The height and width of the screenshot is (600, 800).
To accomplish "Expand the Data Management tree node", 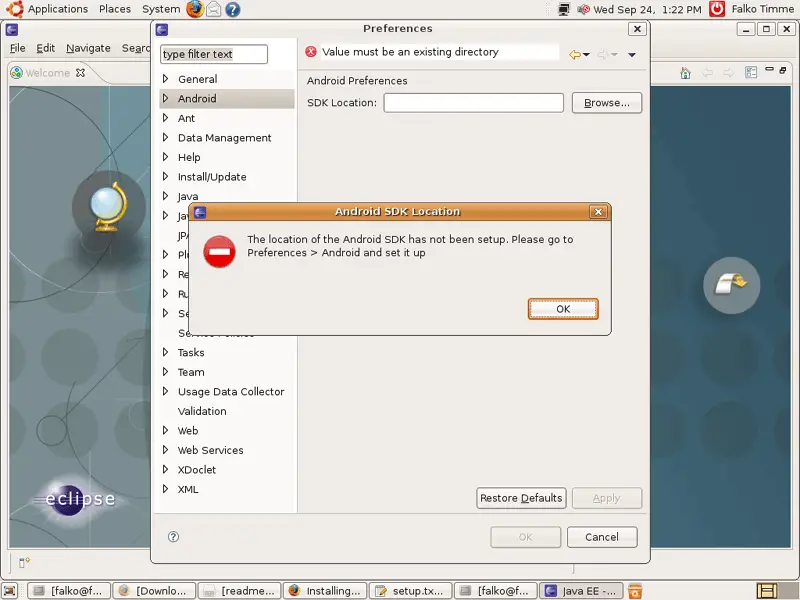I will (166, 138).
